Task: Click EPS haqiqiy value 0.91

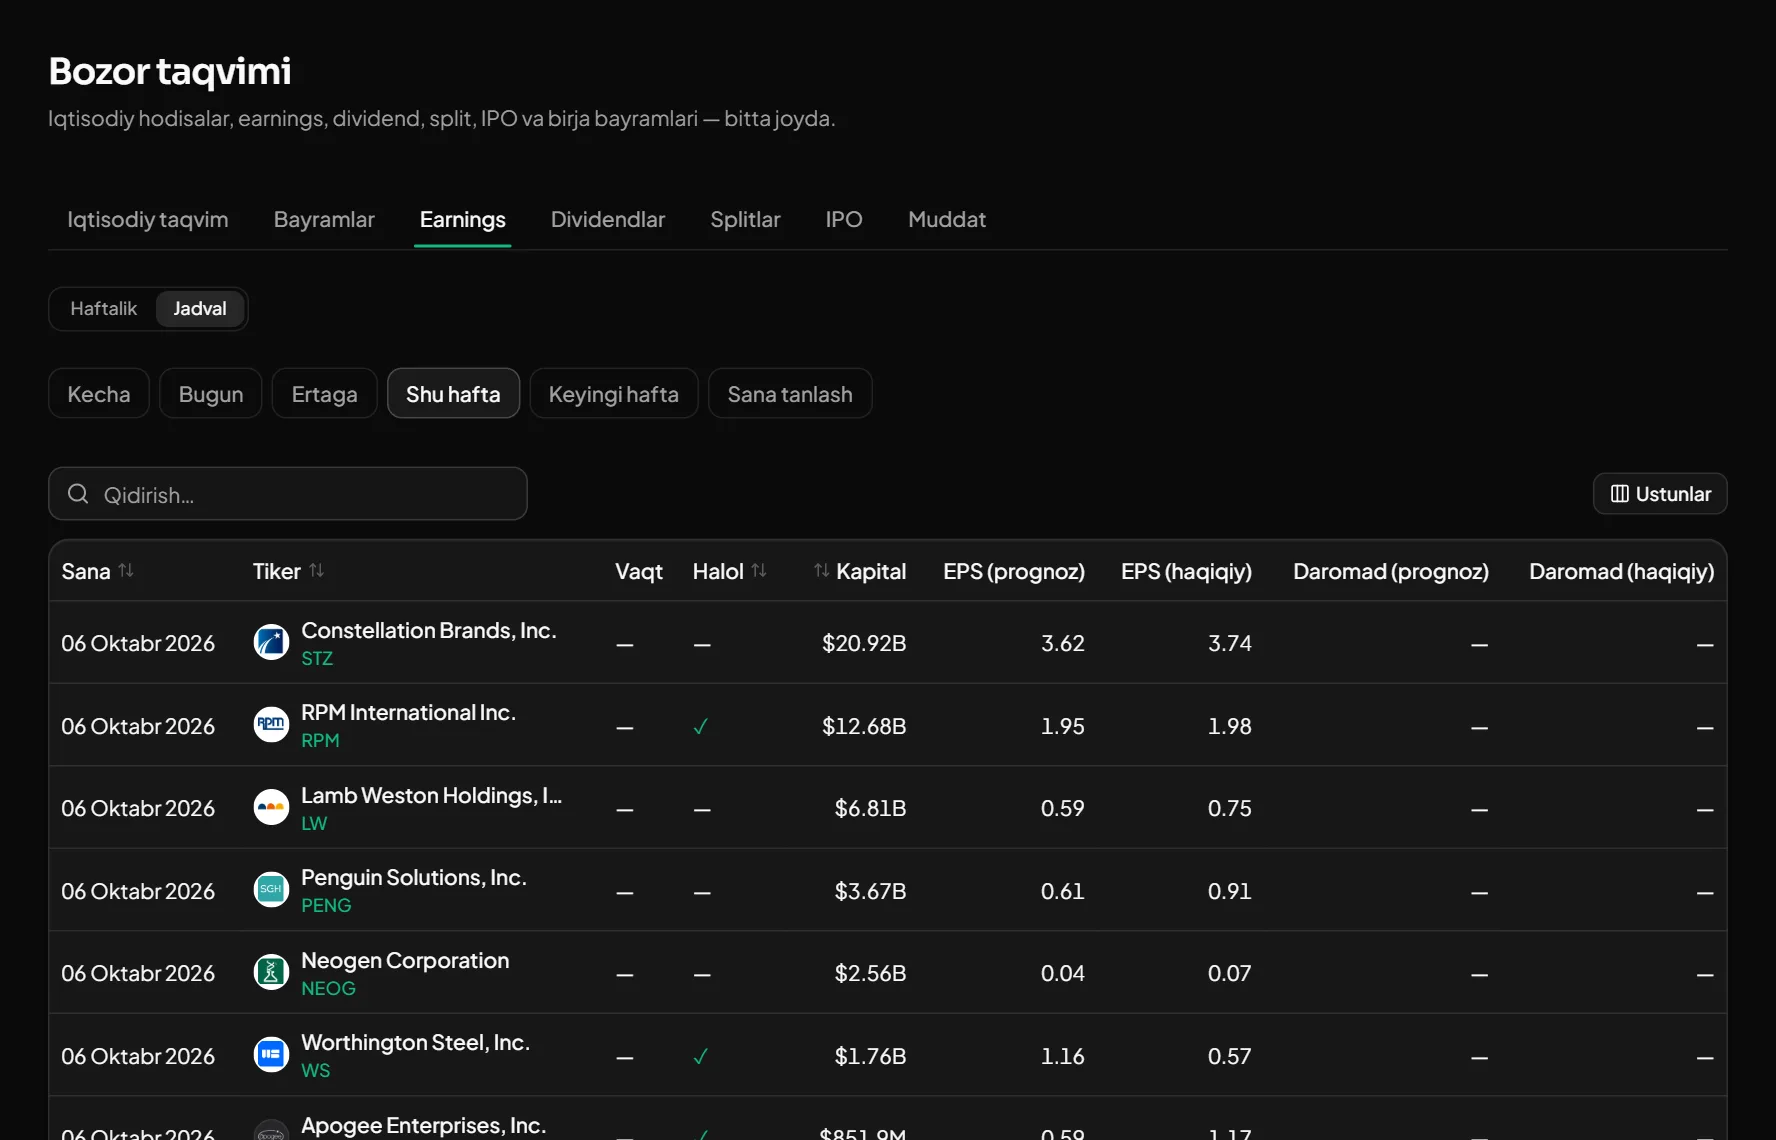Action: click(x=1230, y=891)
